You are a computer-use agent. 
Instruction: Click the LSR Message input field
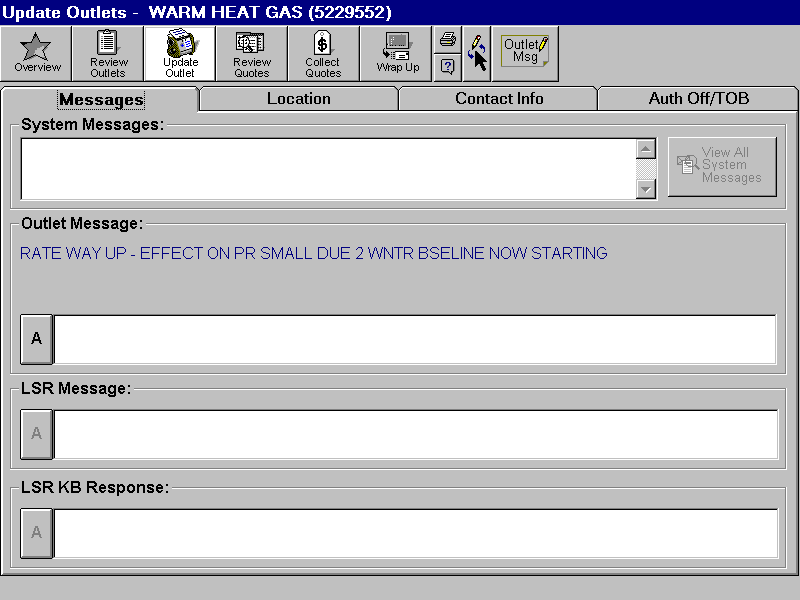coord(416,434)
